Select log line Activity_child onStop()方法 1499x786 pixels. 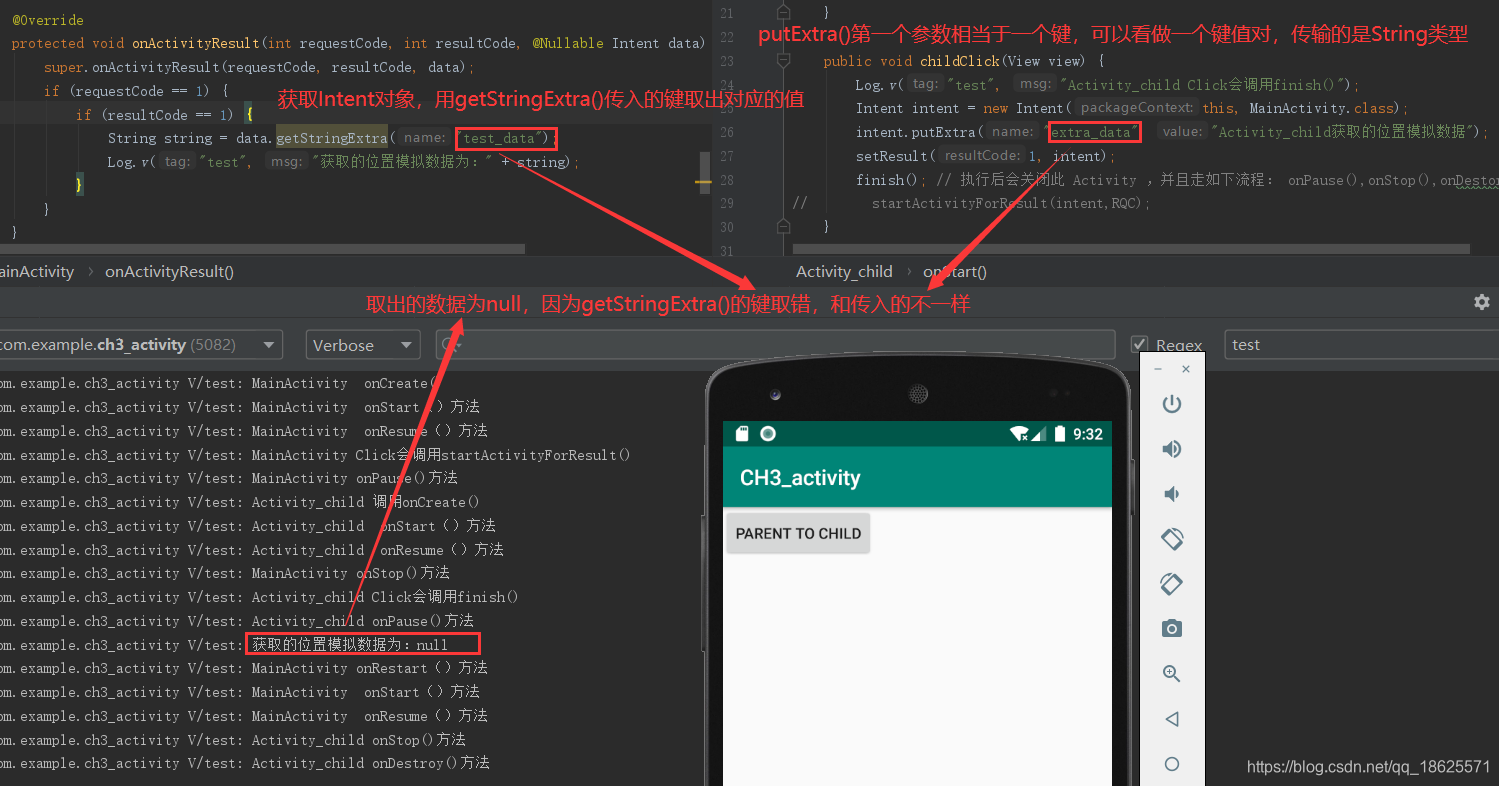[x=233, y=740]
